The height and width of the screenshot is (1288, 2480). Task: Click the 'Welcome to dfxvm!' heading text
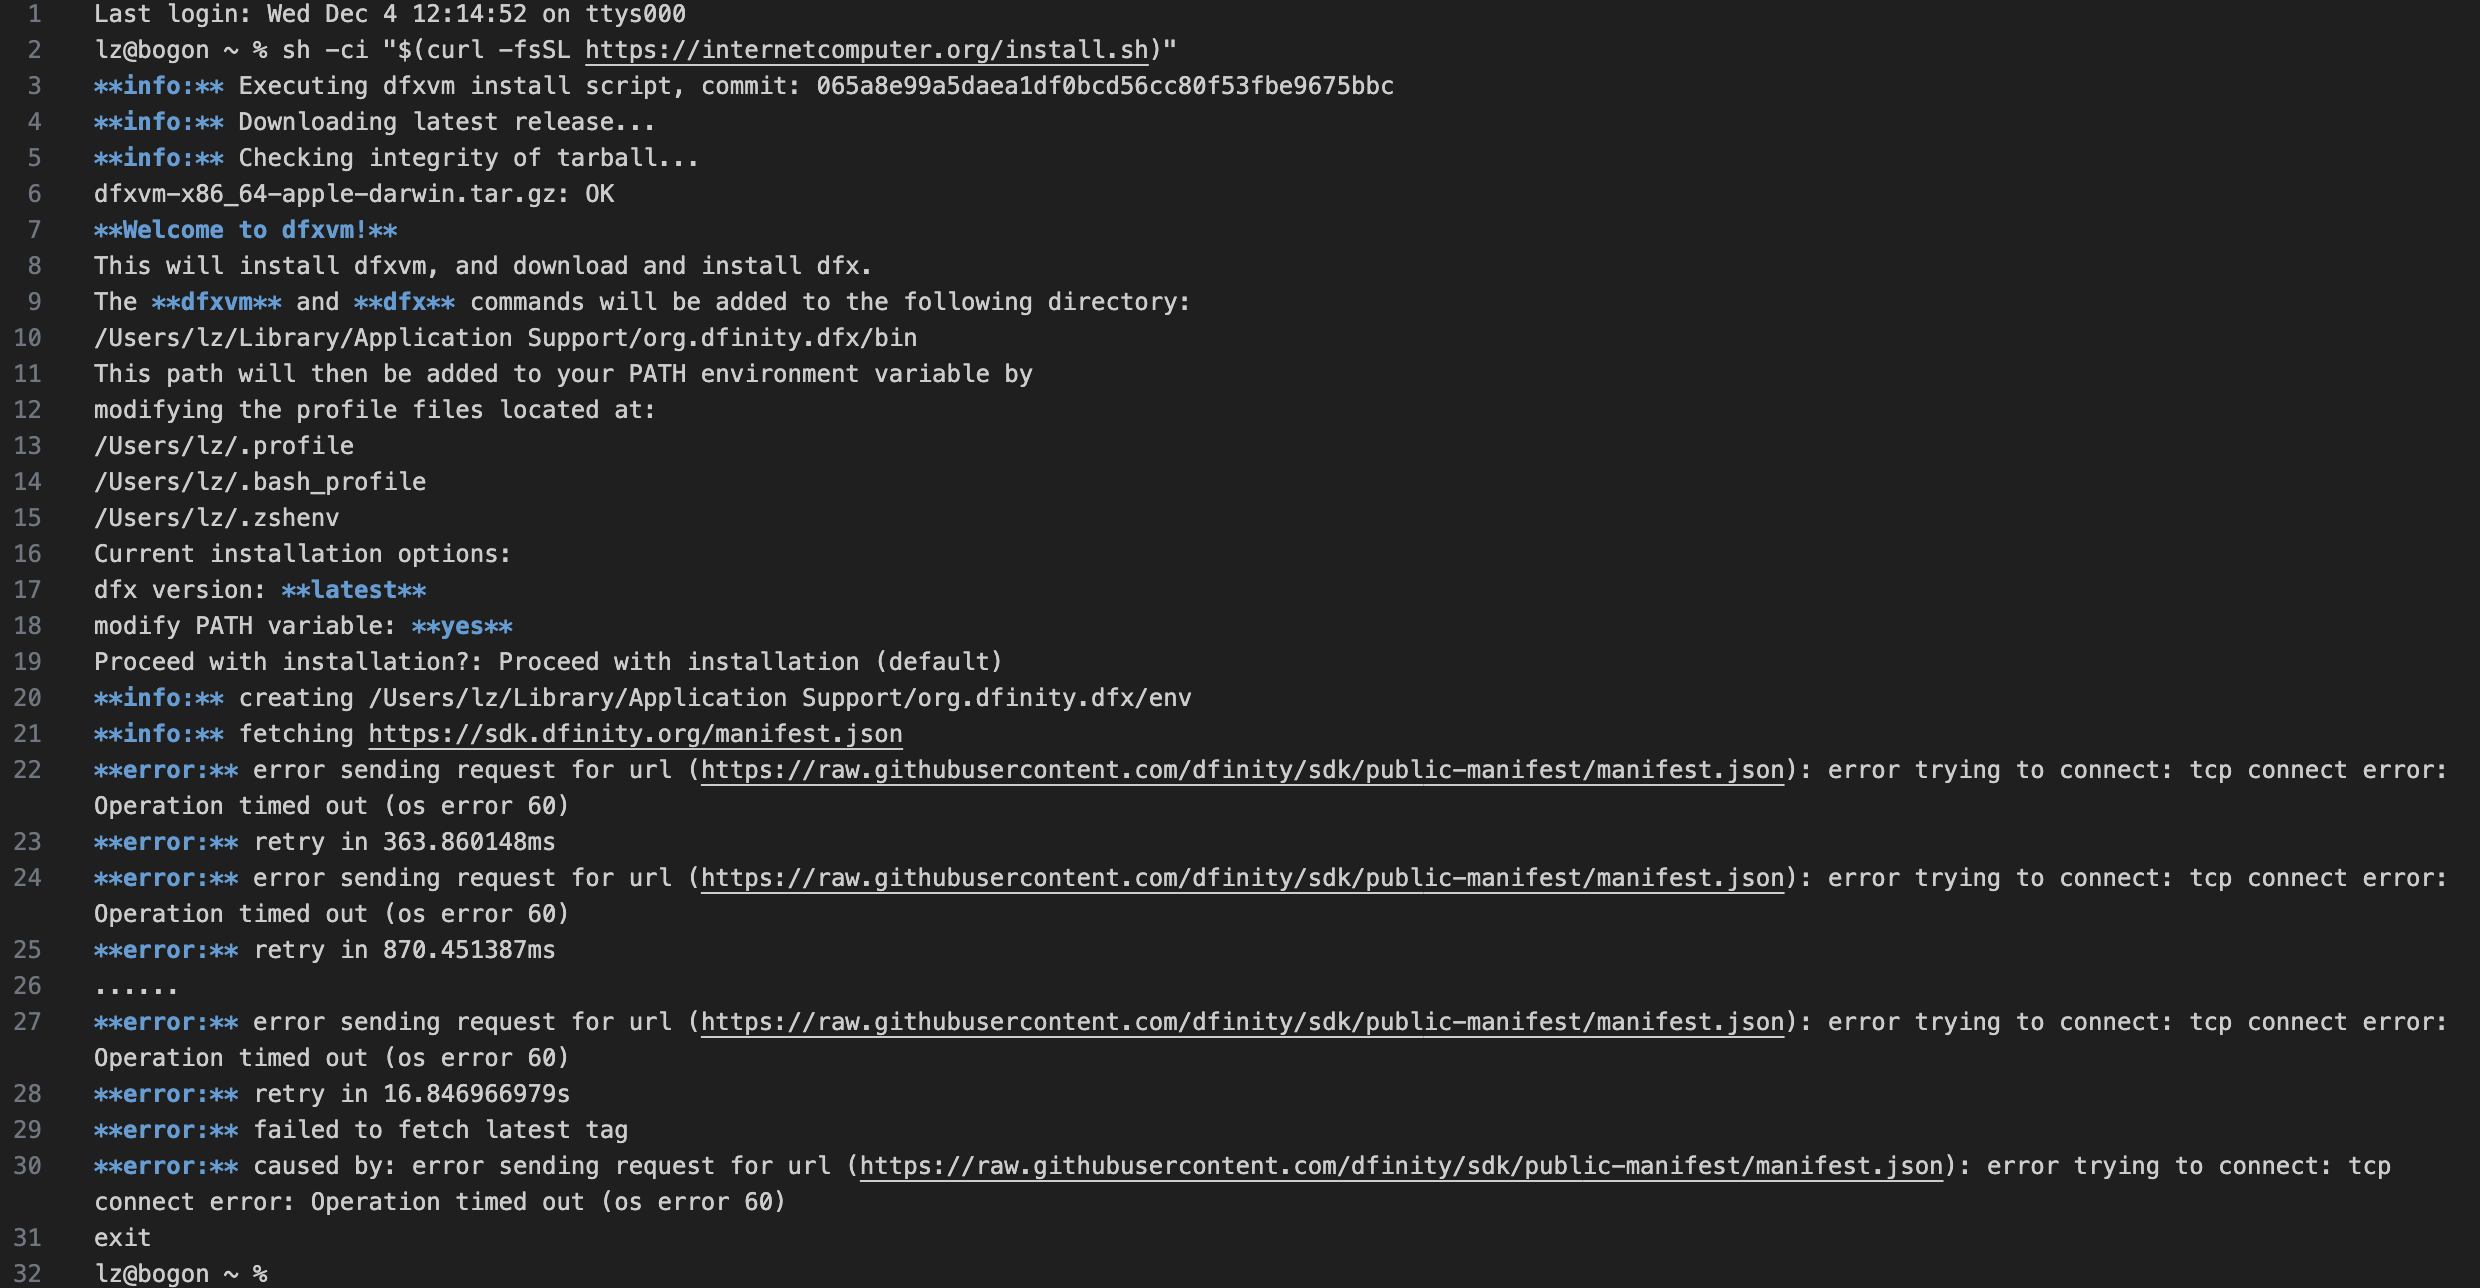click(245, 230)
